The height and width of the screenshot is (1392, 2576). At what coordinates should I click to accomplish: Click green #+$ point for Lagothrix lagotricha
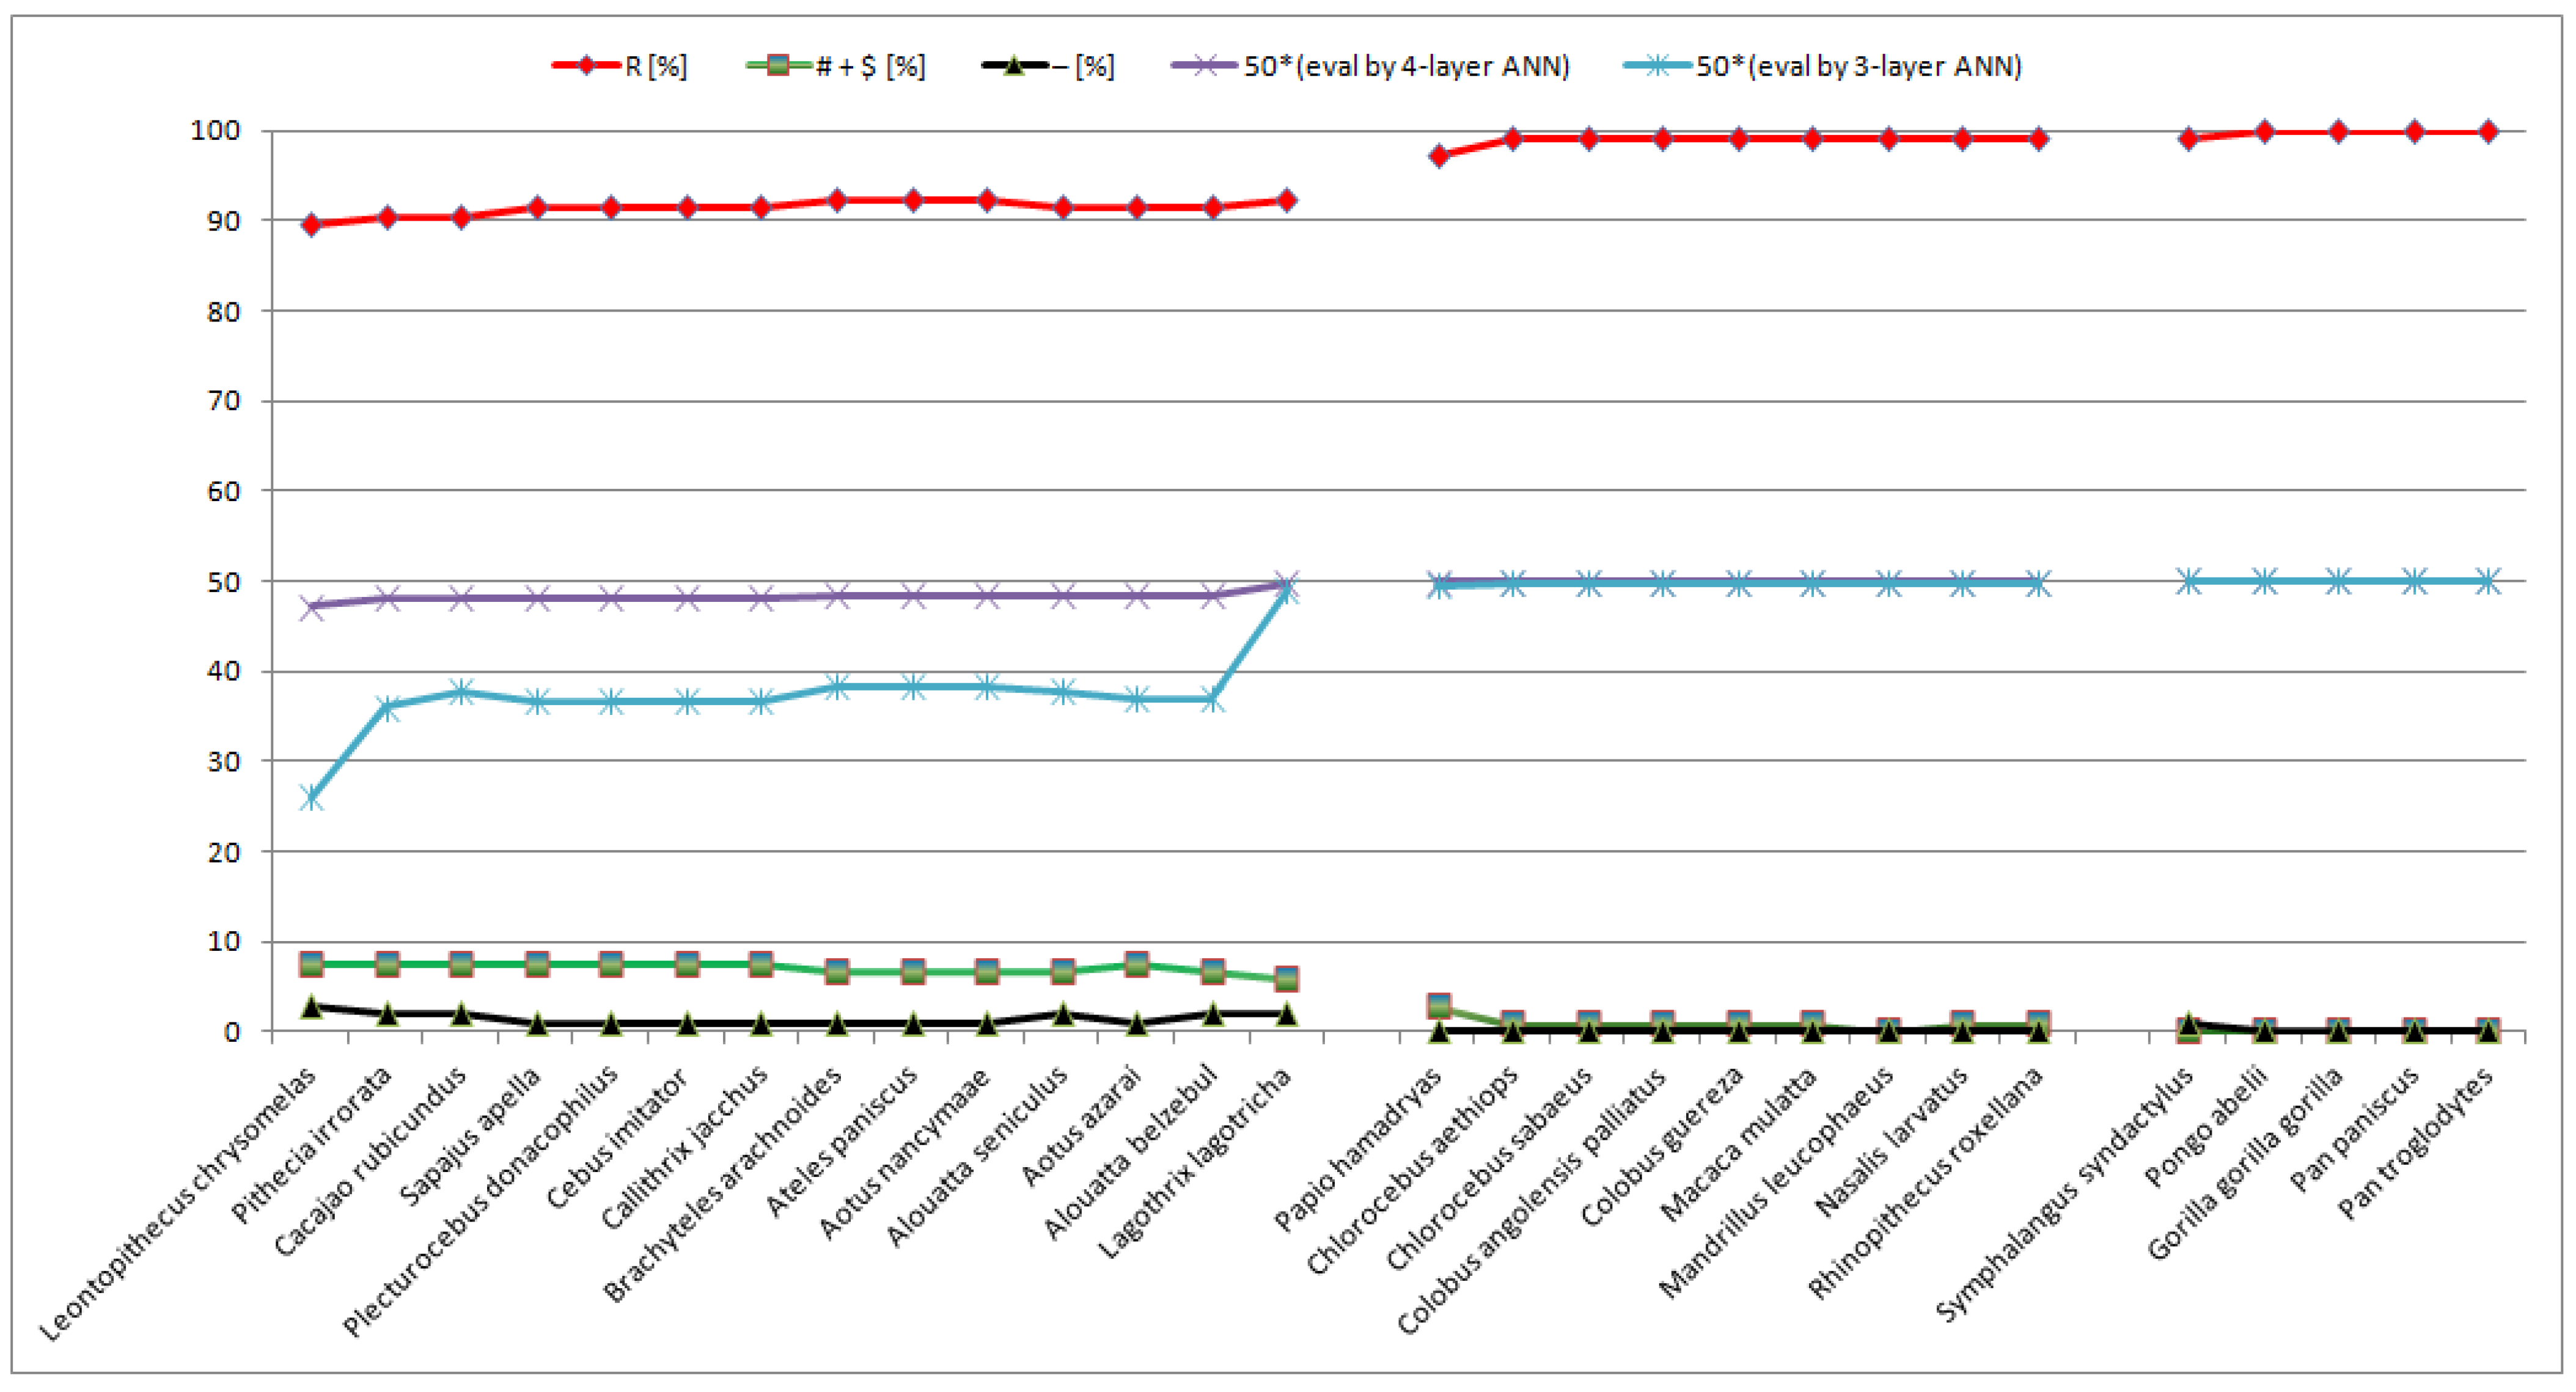pyautogui.click(x=1287, y=979)
